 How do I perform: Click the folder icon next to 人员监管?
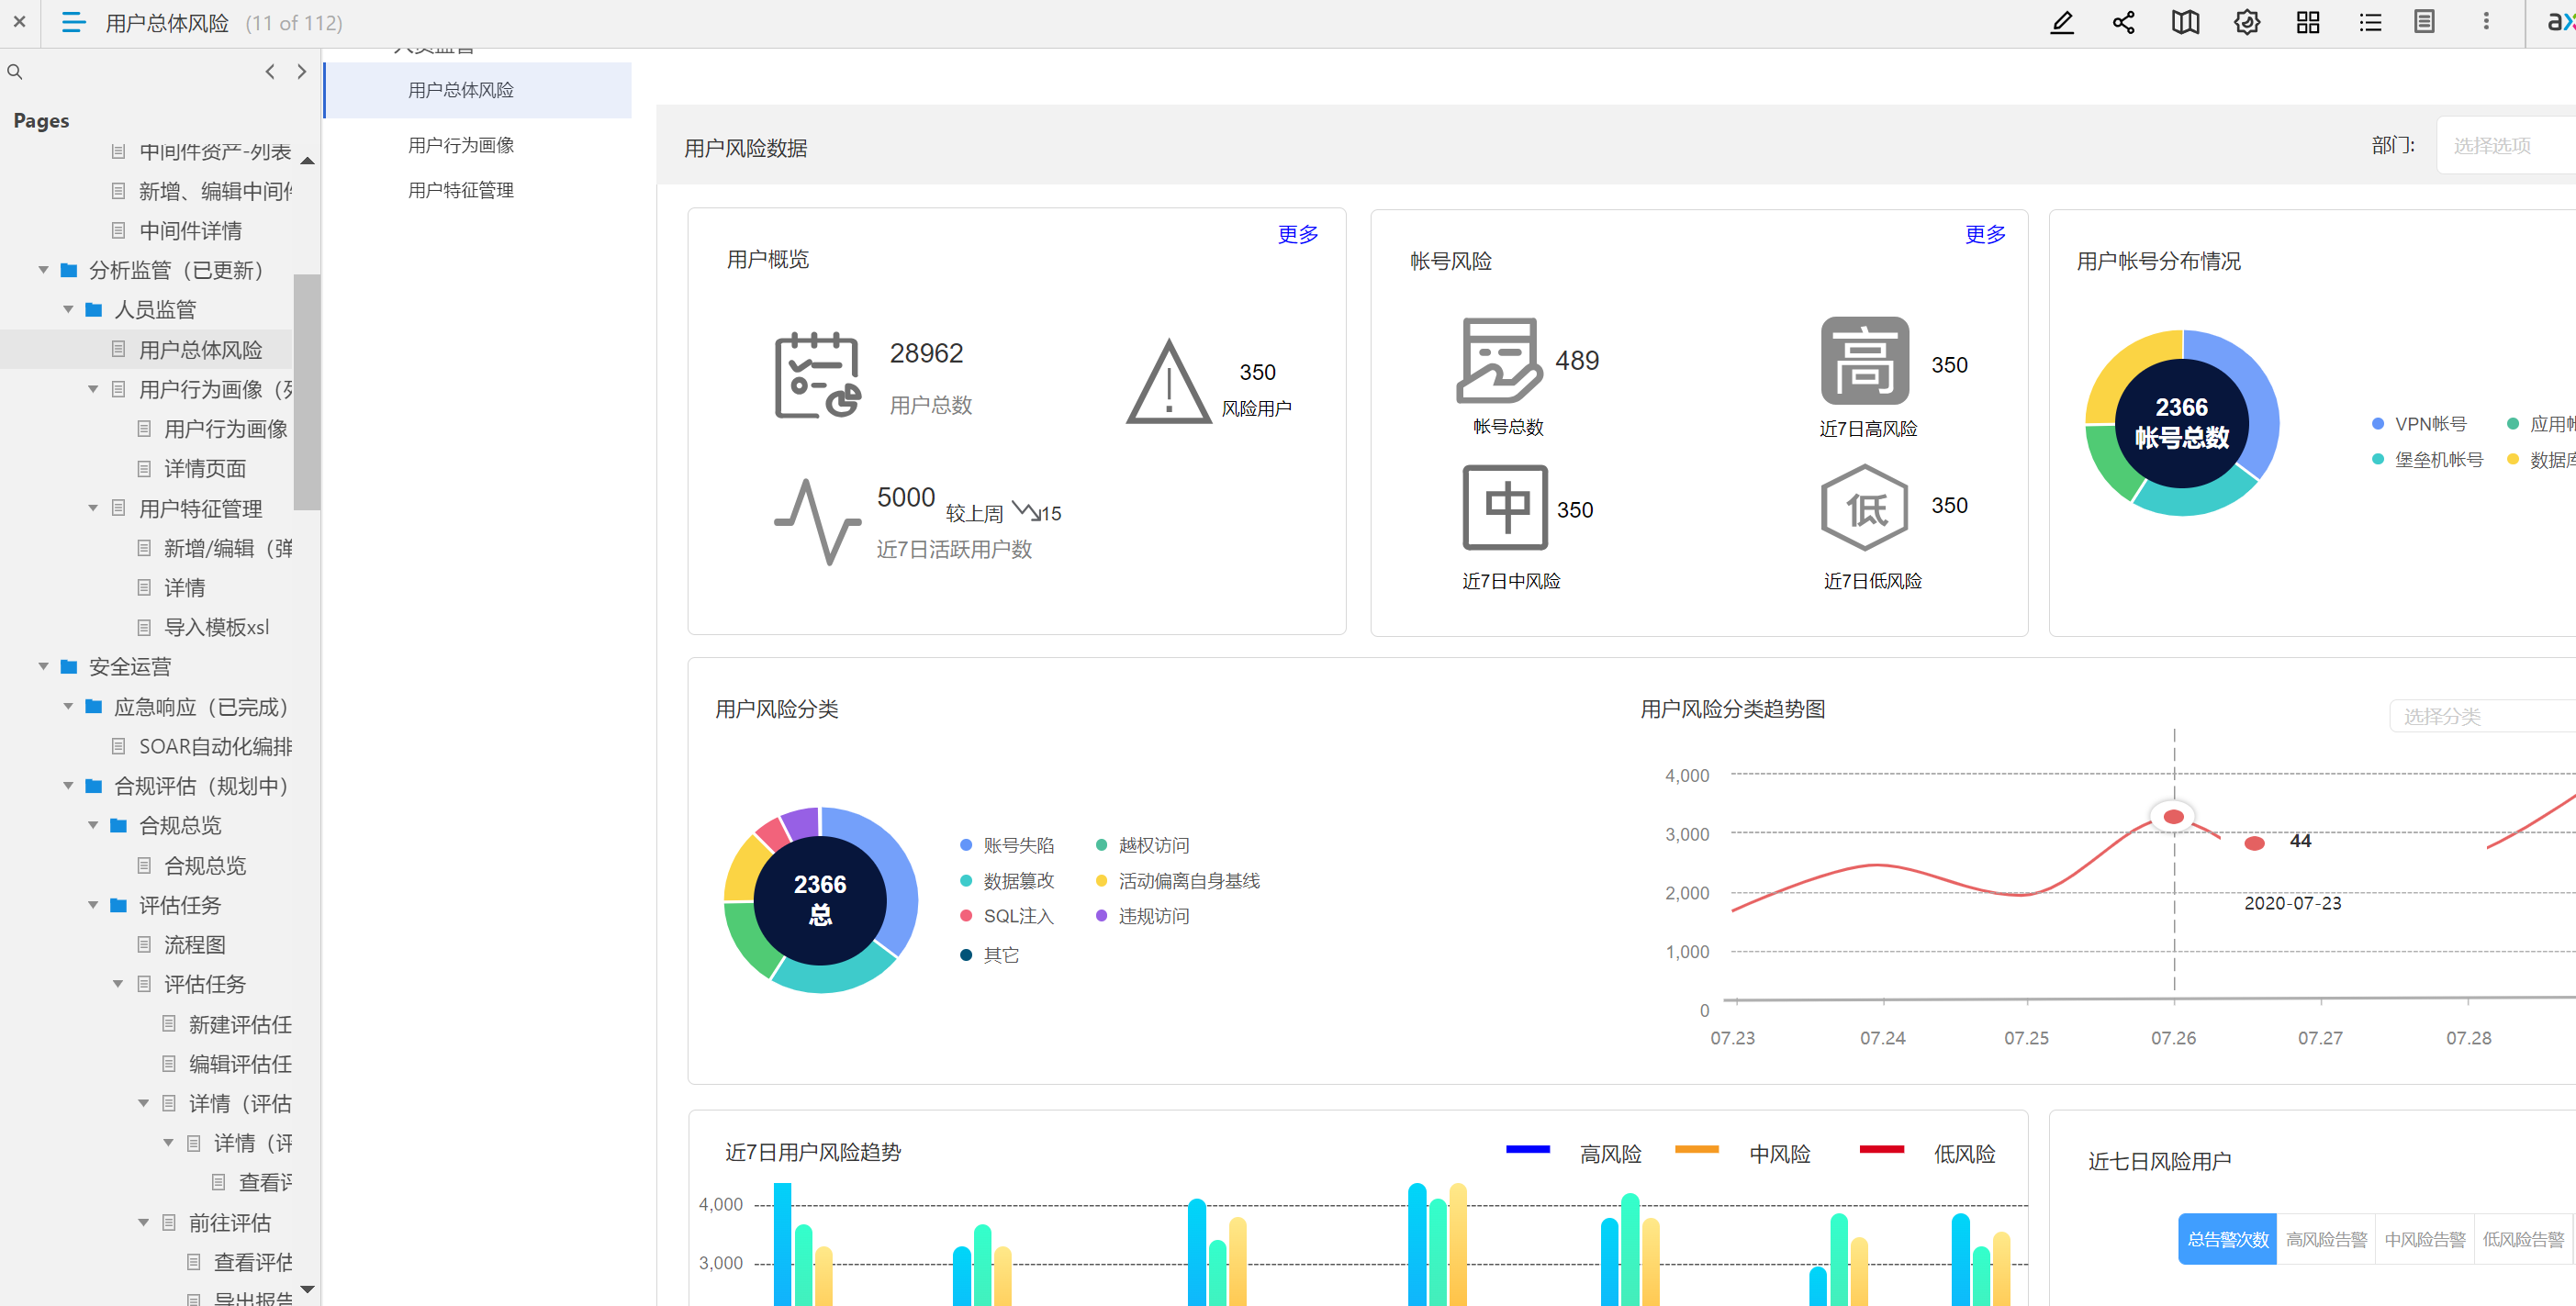(94, 309)
